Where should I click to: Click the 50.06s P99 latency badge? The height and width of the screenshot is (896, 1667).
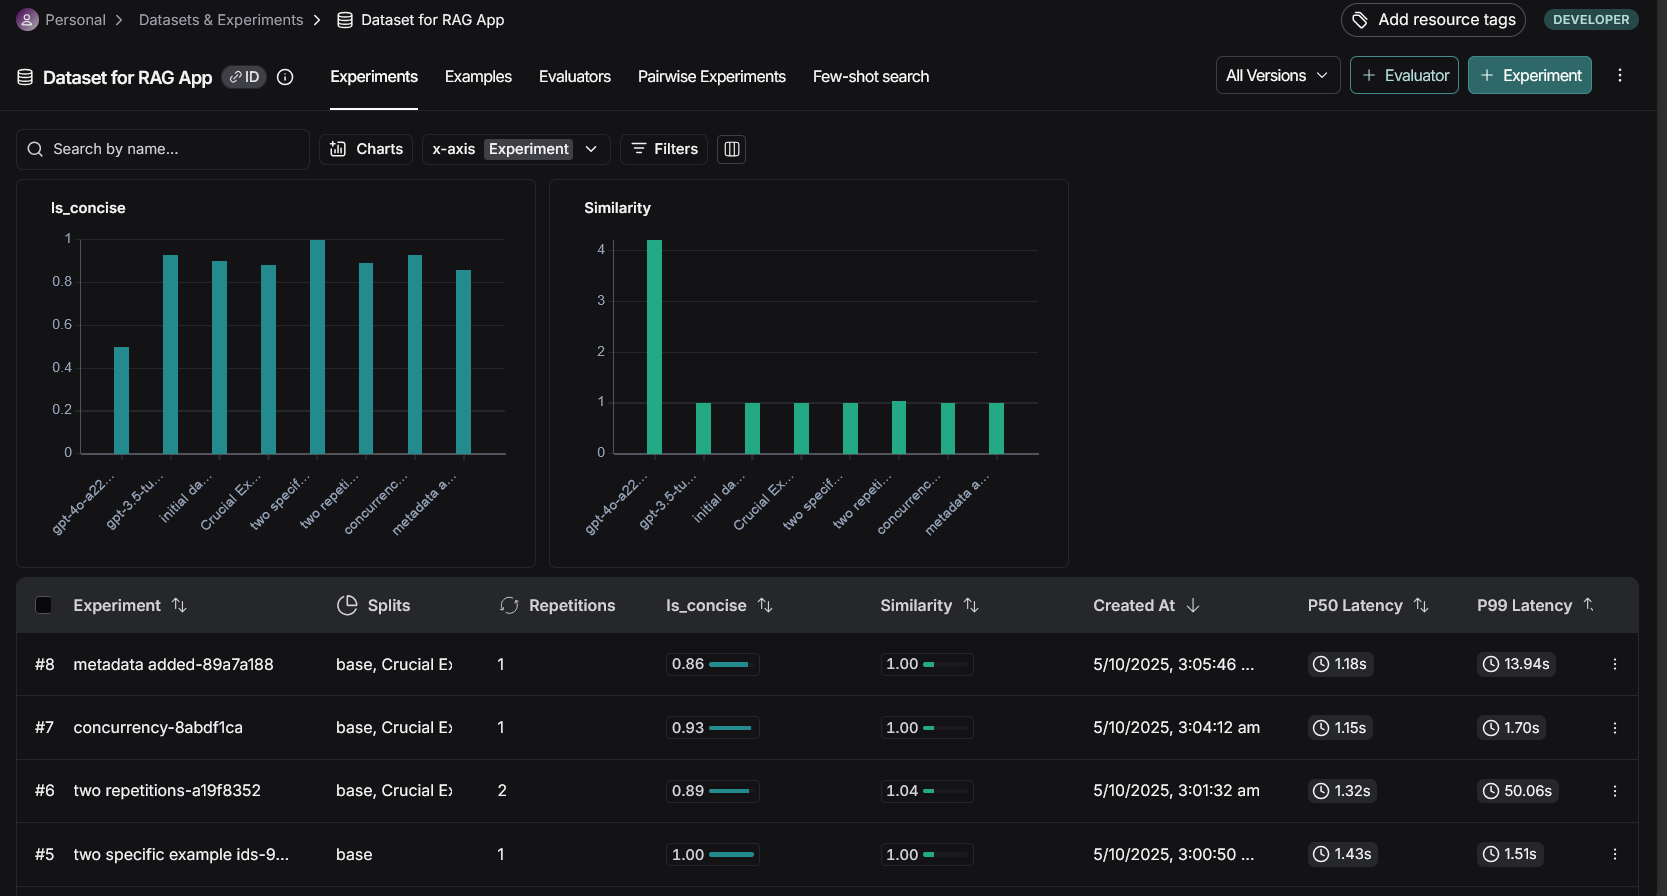tap(1517, 791)
